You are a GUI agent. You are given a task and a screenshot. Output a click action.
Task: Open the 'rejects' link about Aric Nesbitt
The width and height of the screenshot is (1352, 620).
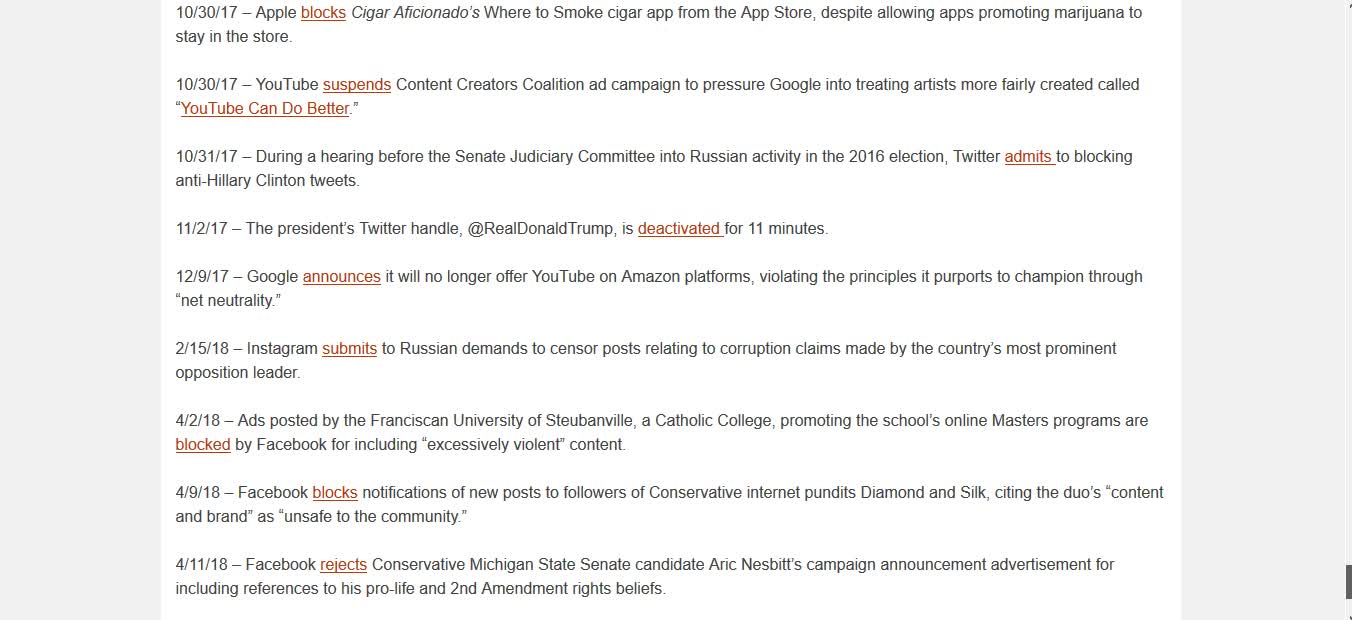(x=344, y=565)
